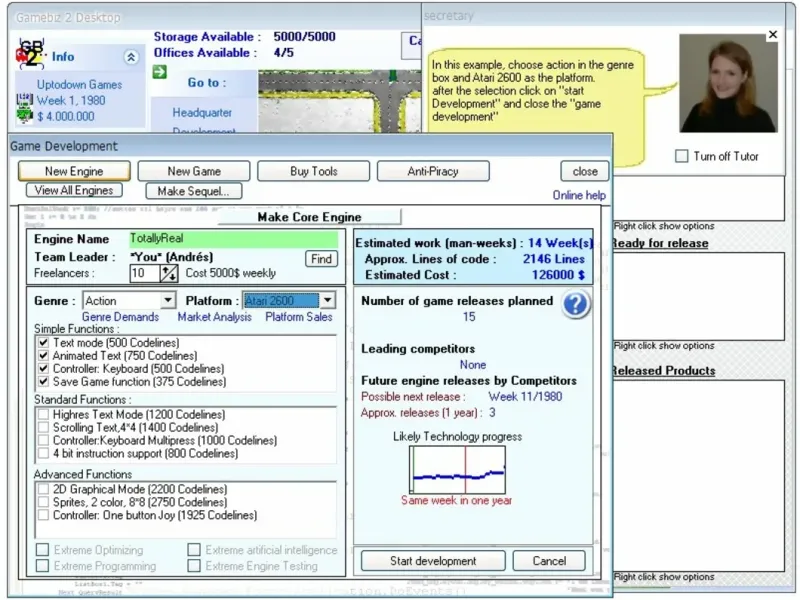Uncheck Animated Text (750 Codelines)
This screenshot has height=600, width=800.
pos(43,356)
